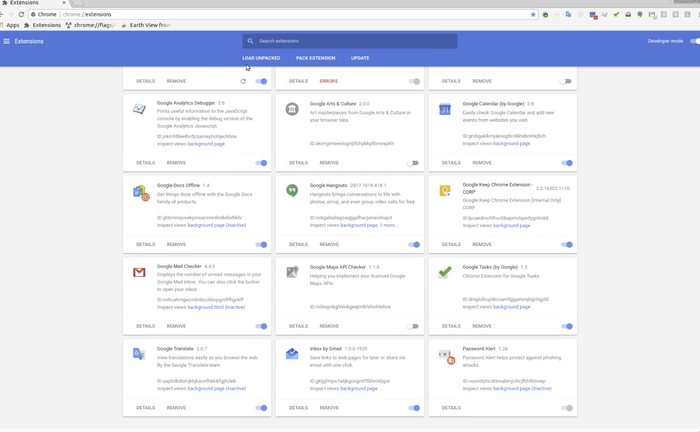Click the Google Mail Checker Gmail icon
The image size is (700, 432).
139,272
